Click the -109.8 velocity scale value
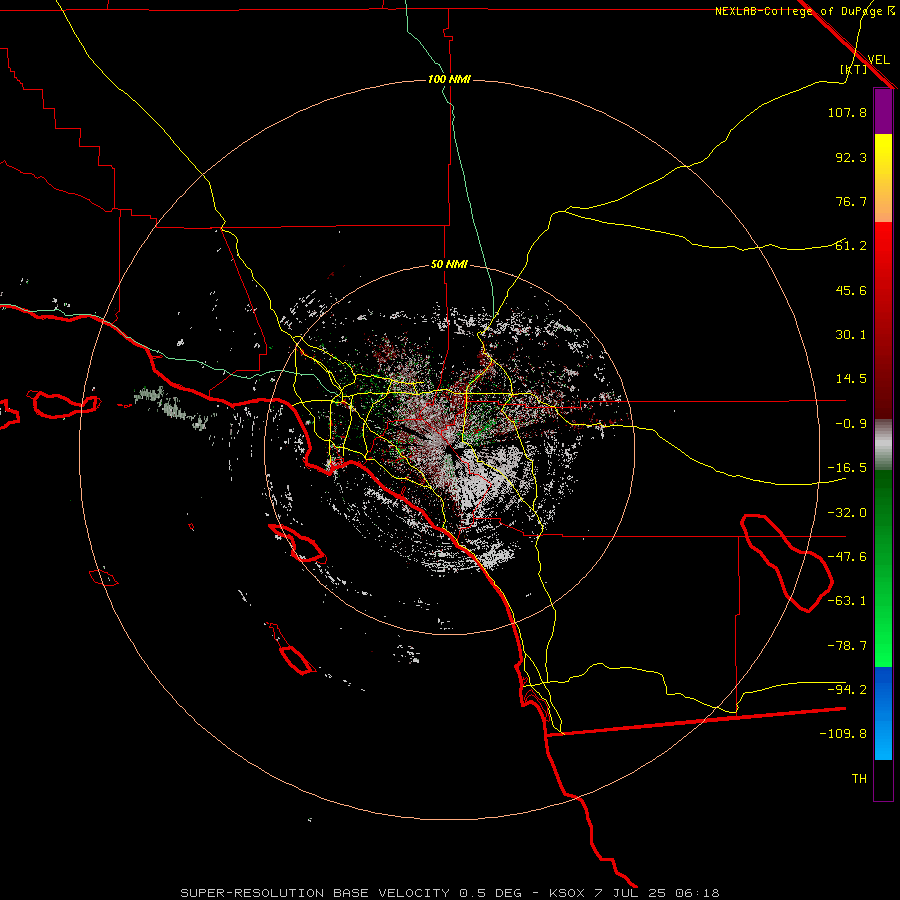This screenshot has height=900, width=900. coord(843,734)
